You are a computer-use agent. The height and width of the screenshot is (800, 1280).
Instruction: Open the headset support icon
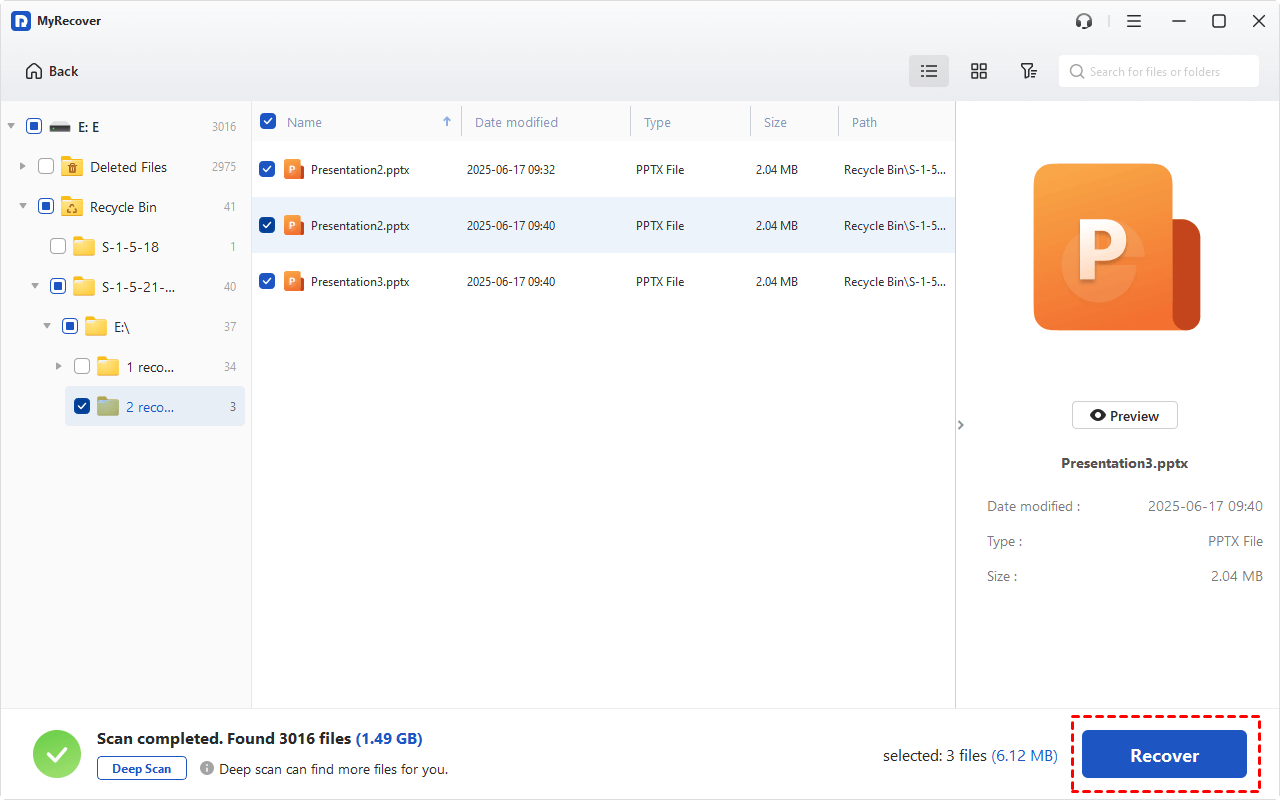tap(1084, 21)
